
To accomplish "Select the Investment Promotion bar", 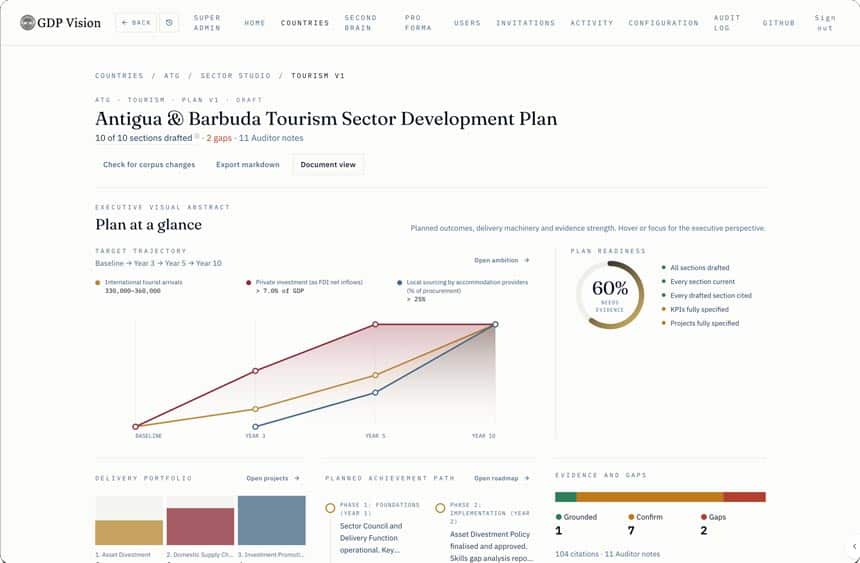I will [x=271, y=520].
